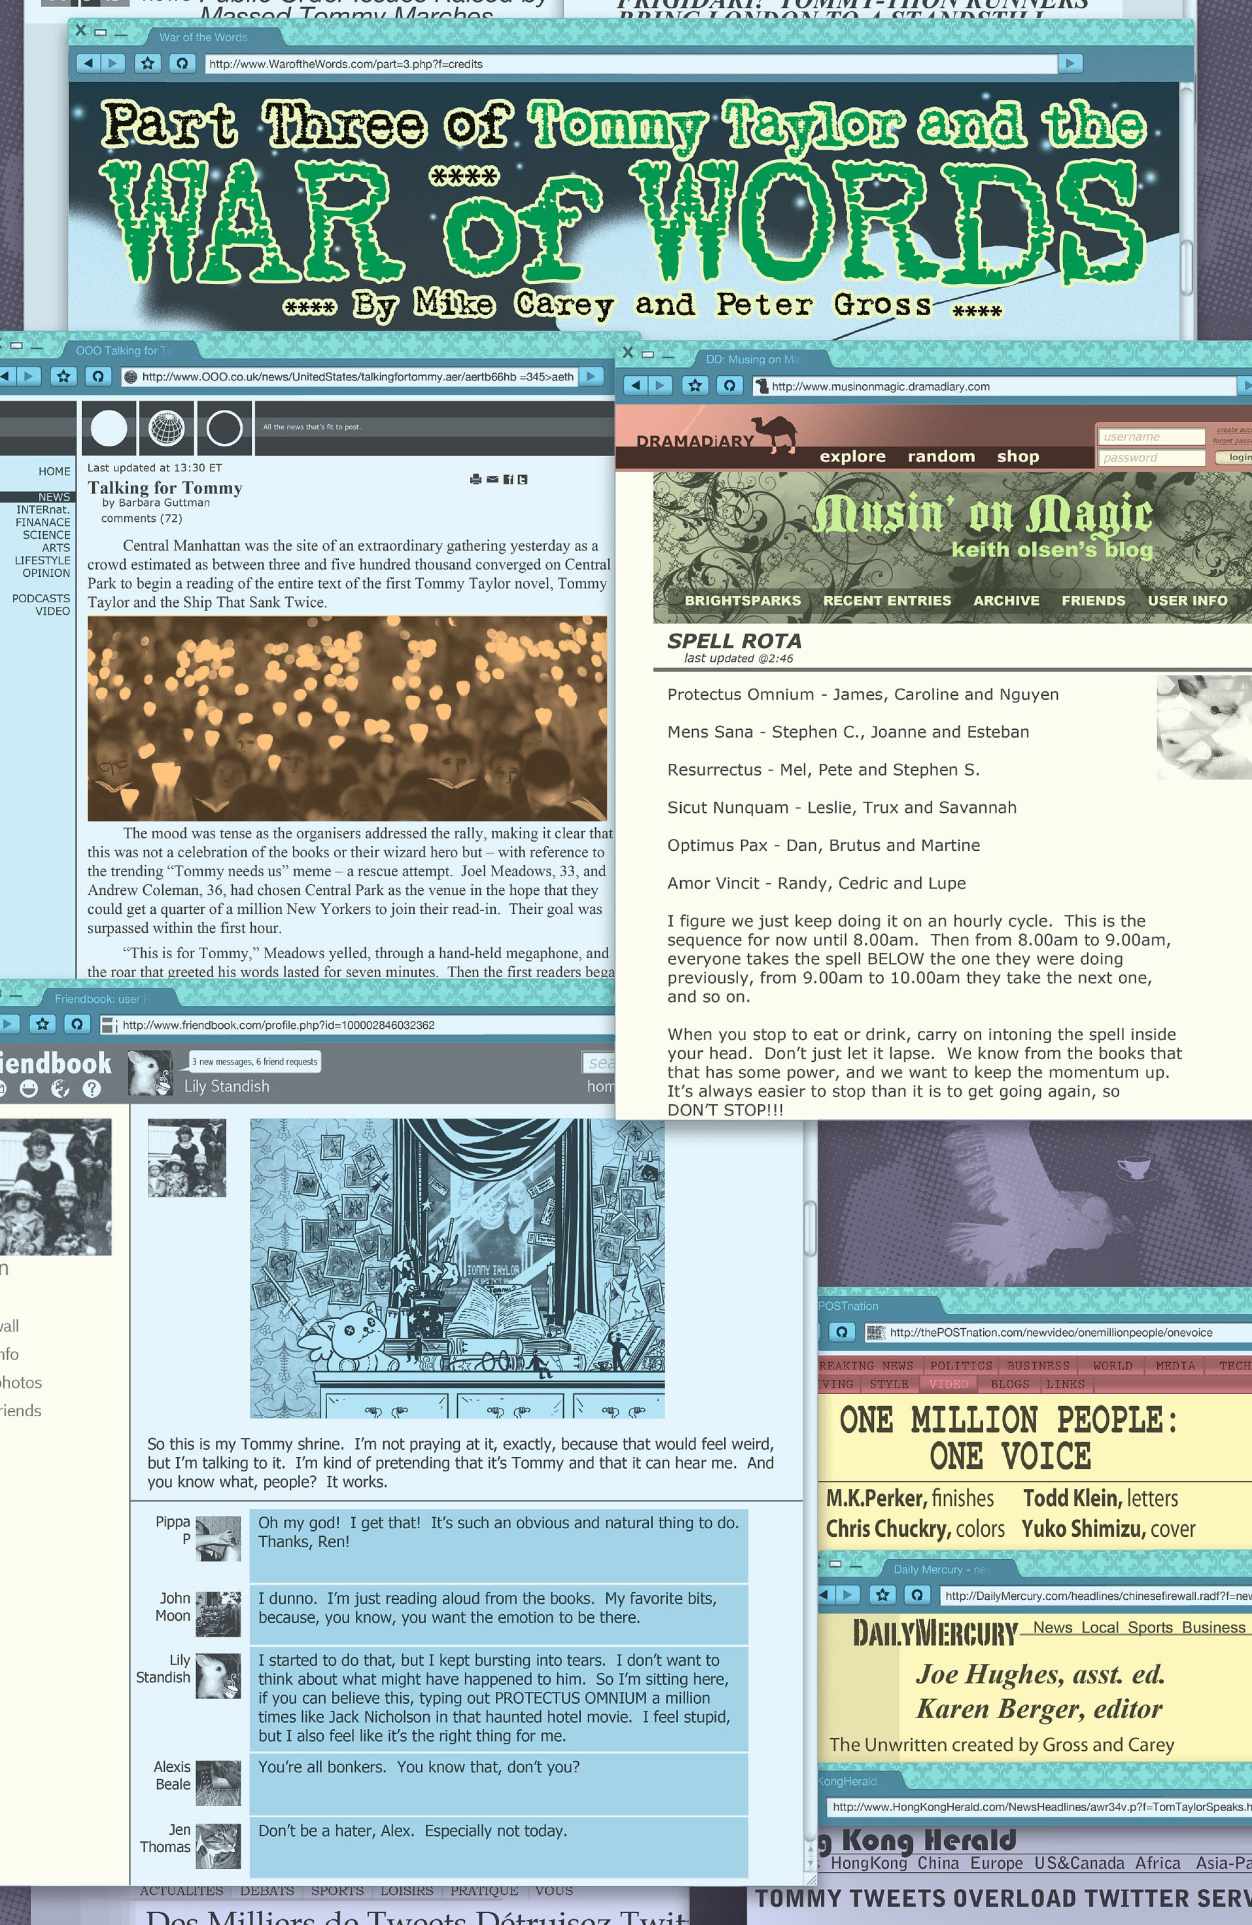Open POLITICS on thePOSTnation nav bar
Screen dimensions: 1252x1925
click(x=961, y=1365)
